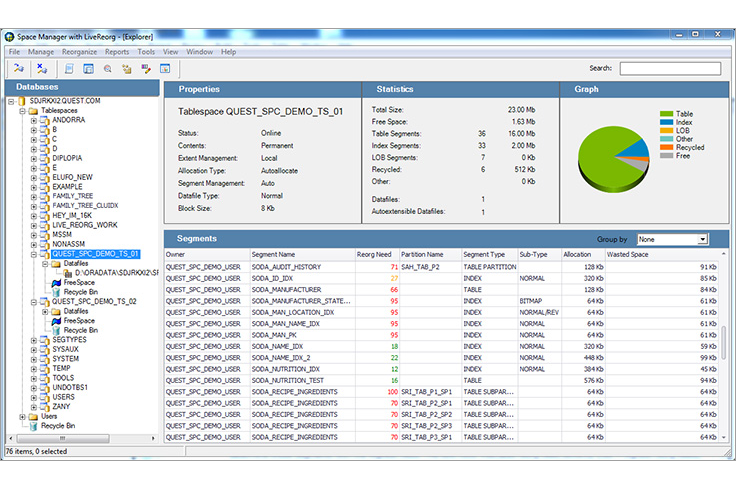Click into the Search input field
Image resolution: width=736 pixels, height=489 pixels.
point(670,69)
